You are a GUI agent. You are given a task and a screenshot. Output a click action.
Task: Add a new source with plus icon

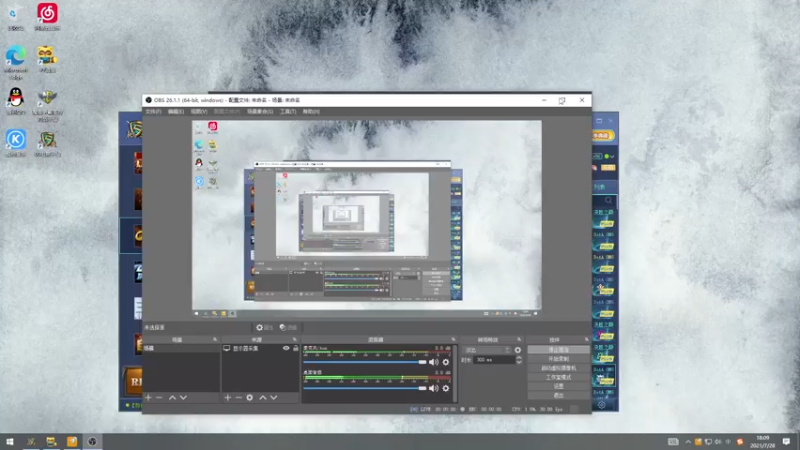pyautogui.click(x=228, y=397)
